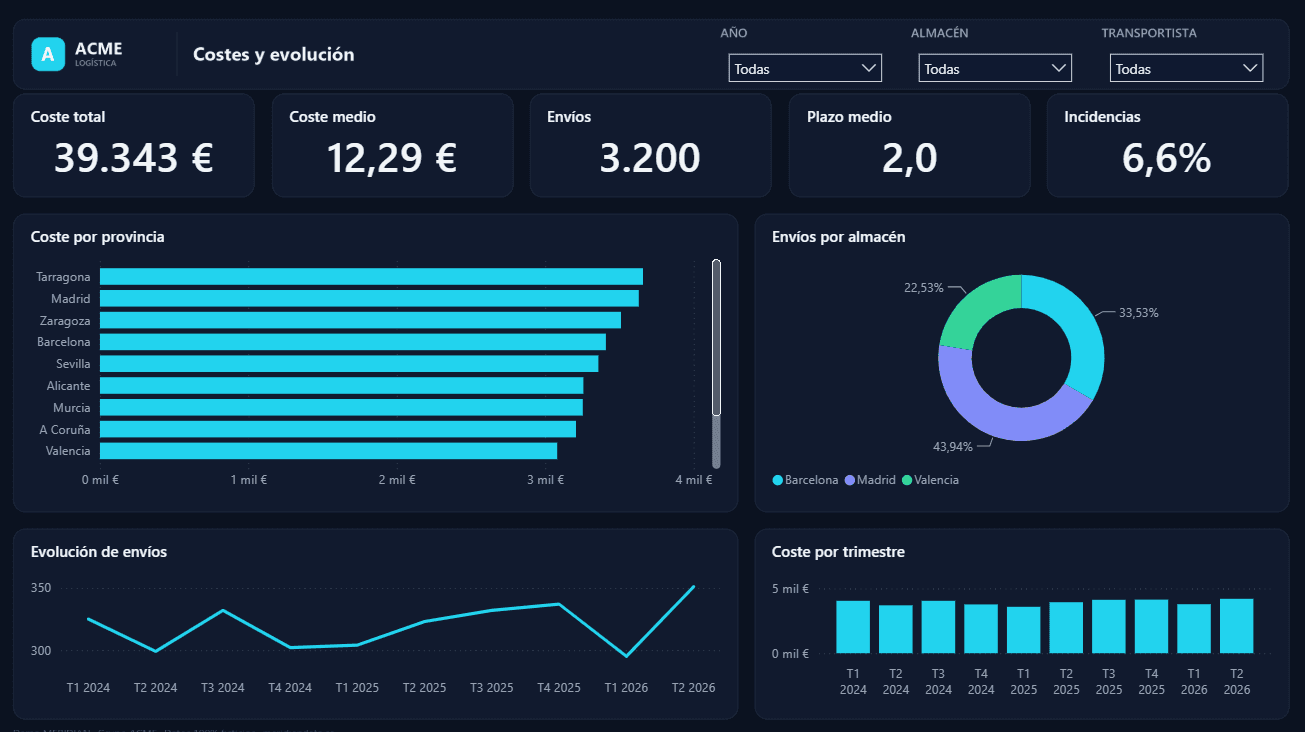This screenshot has width=1305, height=732.
Task: Click the Coste por provincia chart title
Action: click(98, 237)
